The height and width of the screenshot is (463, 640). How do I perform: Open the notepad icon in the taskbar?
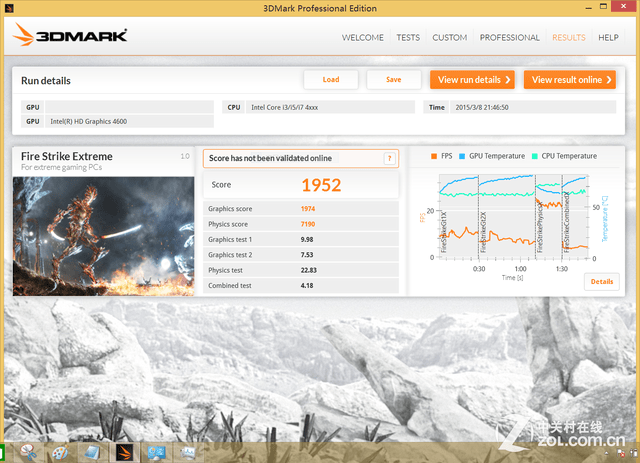coord(92,452)
